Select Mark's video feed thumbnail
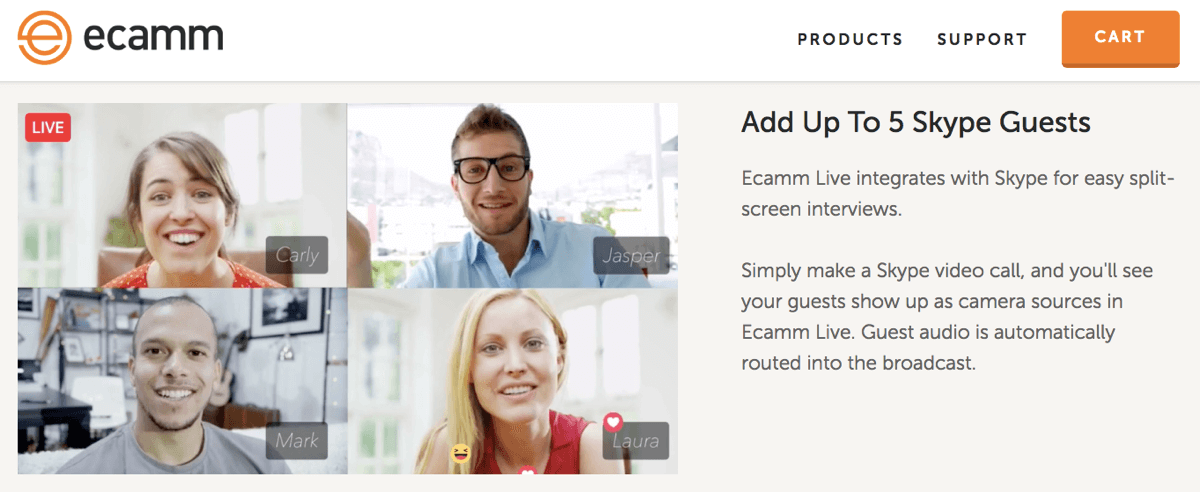1200x492 pixels. coord(182,381)
